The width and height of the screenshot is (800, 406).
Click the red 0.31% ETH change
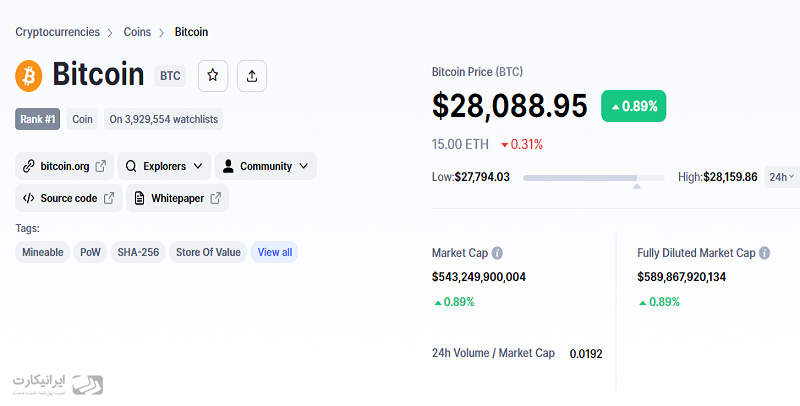522,144
